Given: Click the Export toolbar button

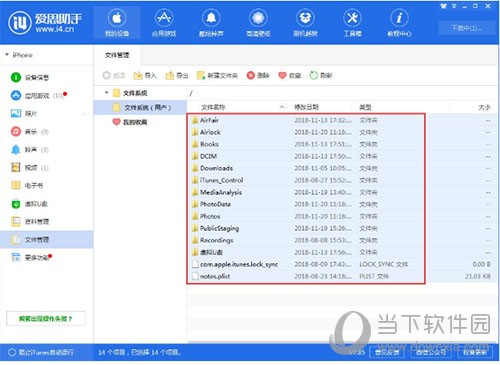Looking at the screenshot, I should tap(177, 76).
